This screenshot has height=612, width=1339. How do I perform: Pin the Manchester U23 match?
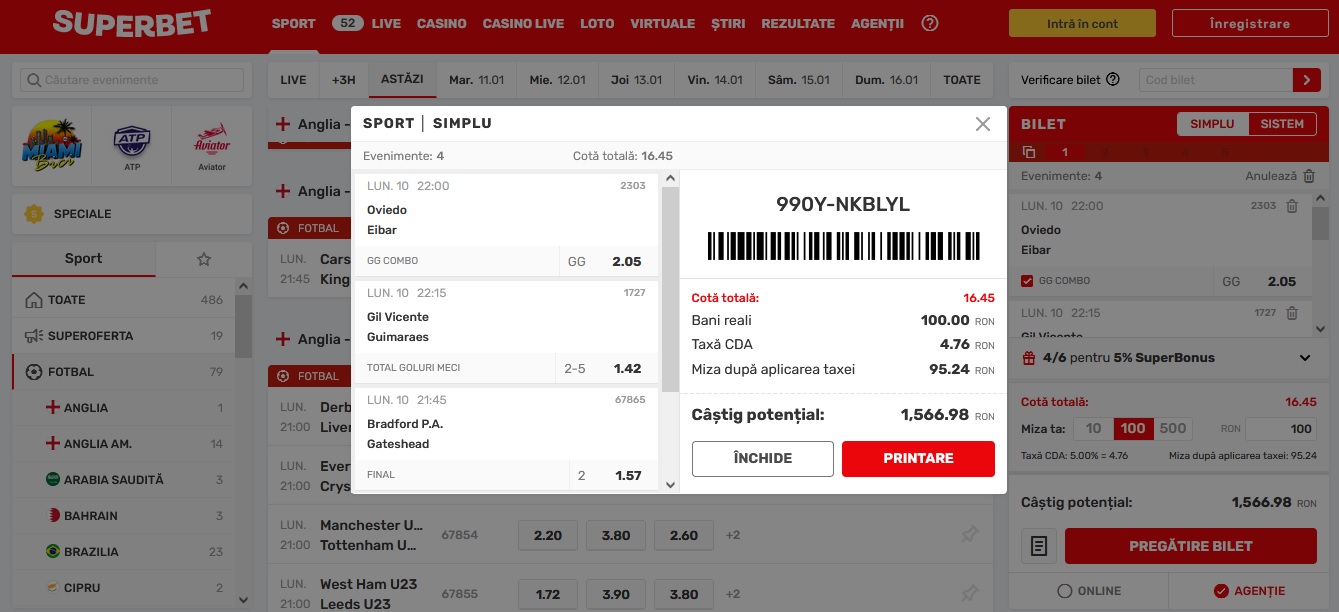coord(969,535)
